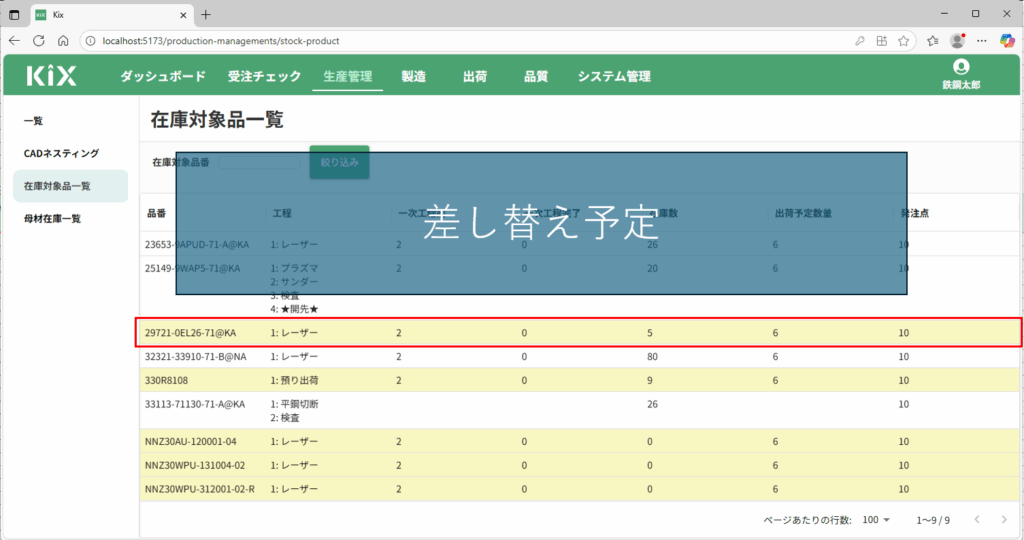Click the password key icon in address bar
The height and width of the screenshot is (540, 1024).
[x=859, y=40]
